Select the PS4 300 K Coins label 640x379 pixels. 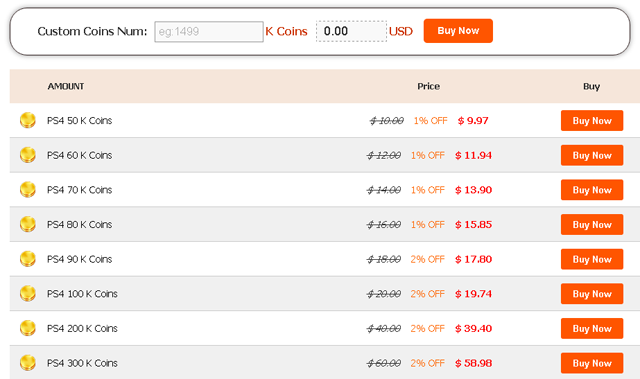tap(82, 363)
